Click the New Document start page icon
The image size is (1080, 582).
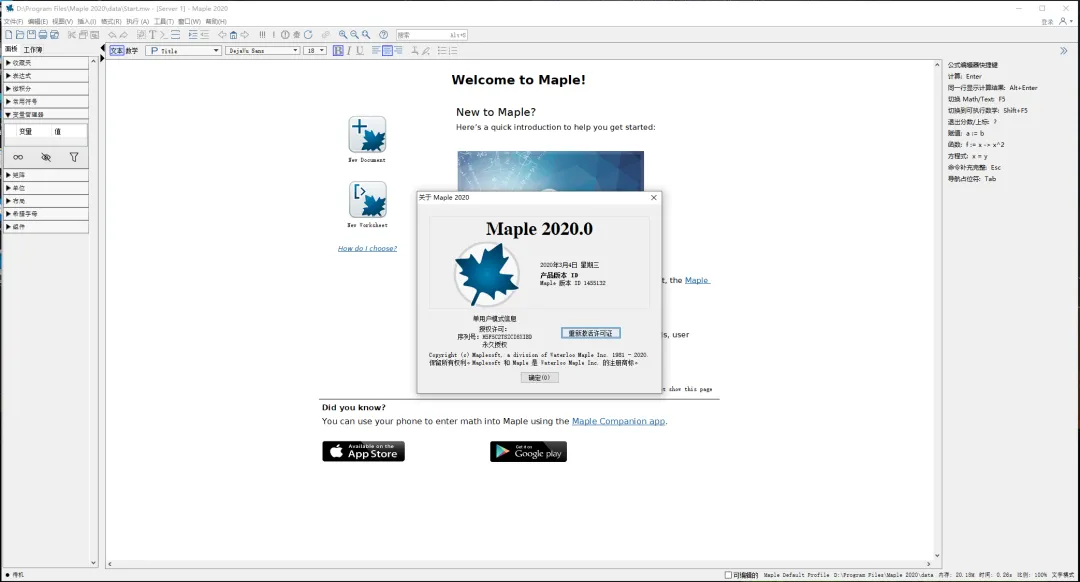tap(367, 134)
